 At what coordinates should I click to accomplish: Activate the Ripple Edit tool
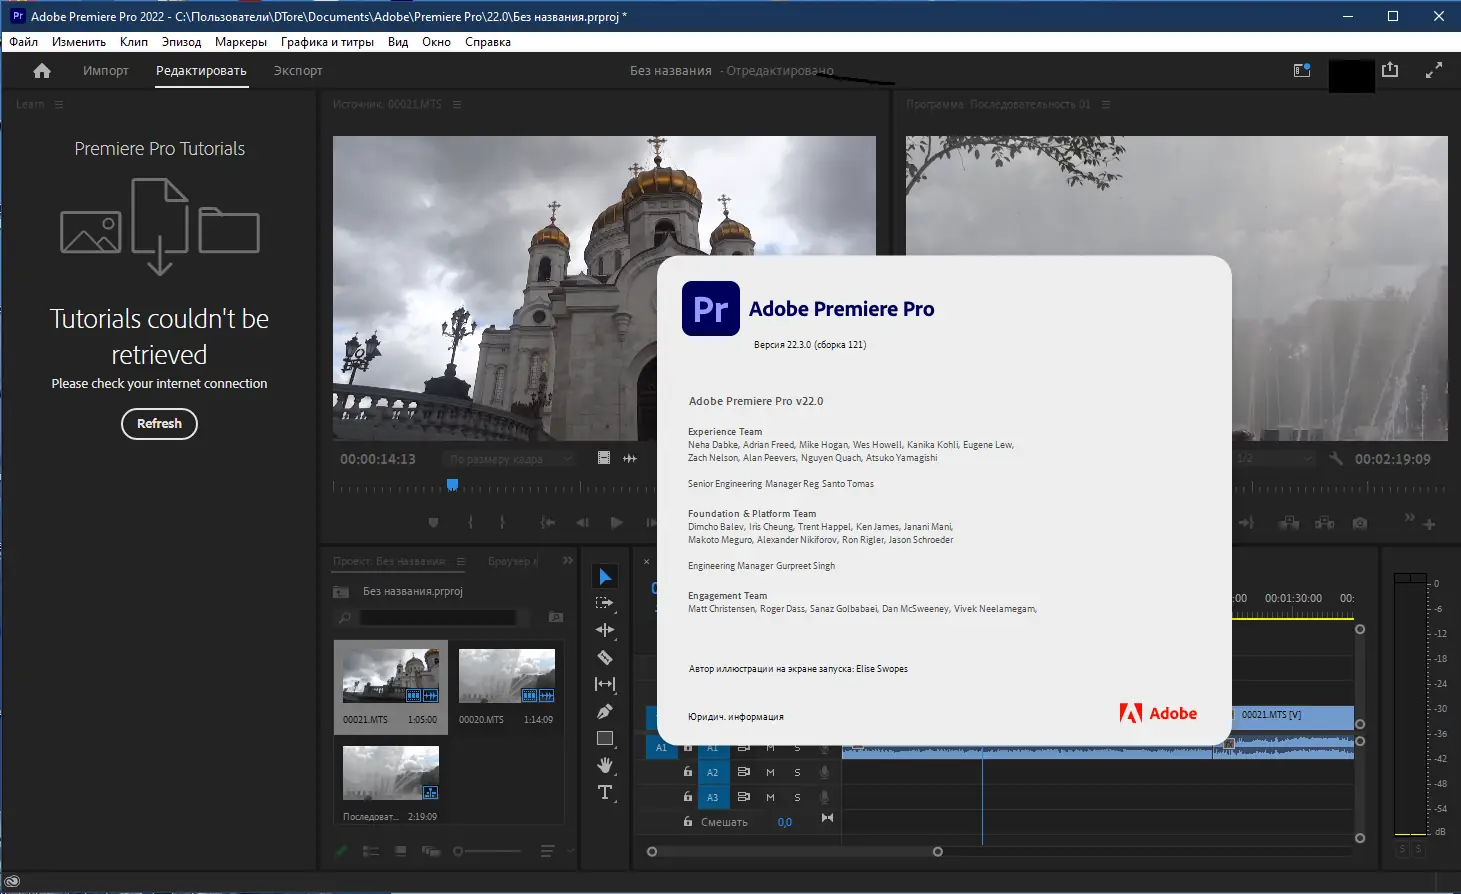[x=605, y=630]
